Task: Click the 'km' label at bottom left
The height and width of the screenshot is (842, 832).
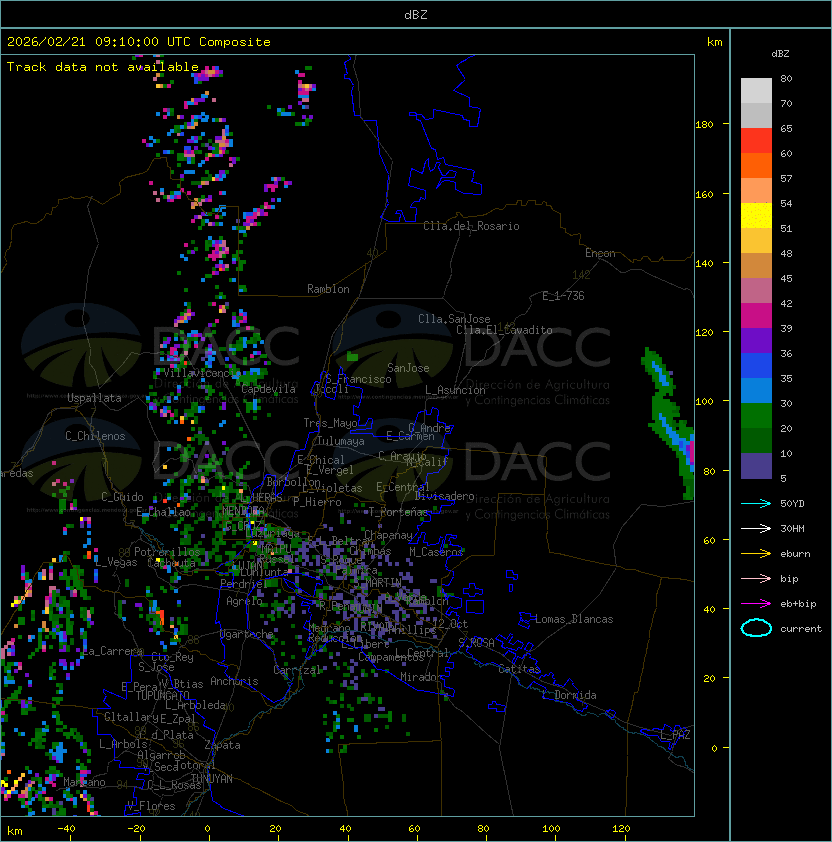Action: click(15, 831)
